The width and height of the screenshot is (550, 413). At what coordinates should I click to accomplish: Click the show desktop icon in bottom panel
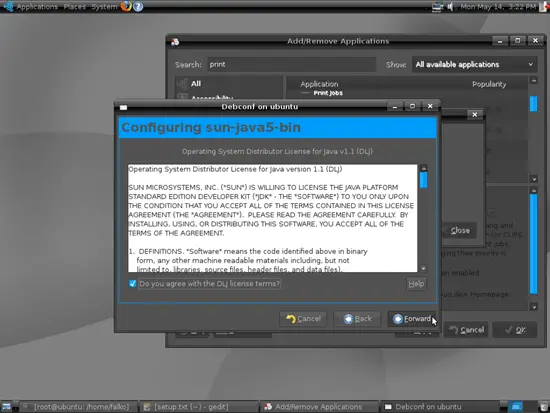click(x=6, y=407)
